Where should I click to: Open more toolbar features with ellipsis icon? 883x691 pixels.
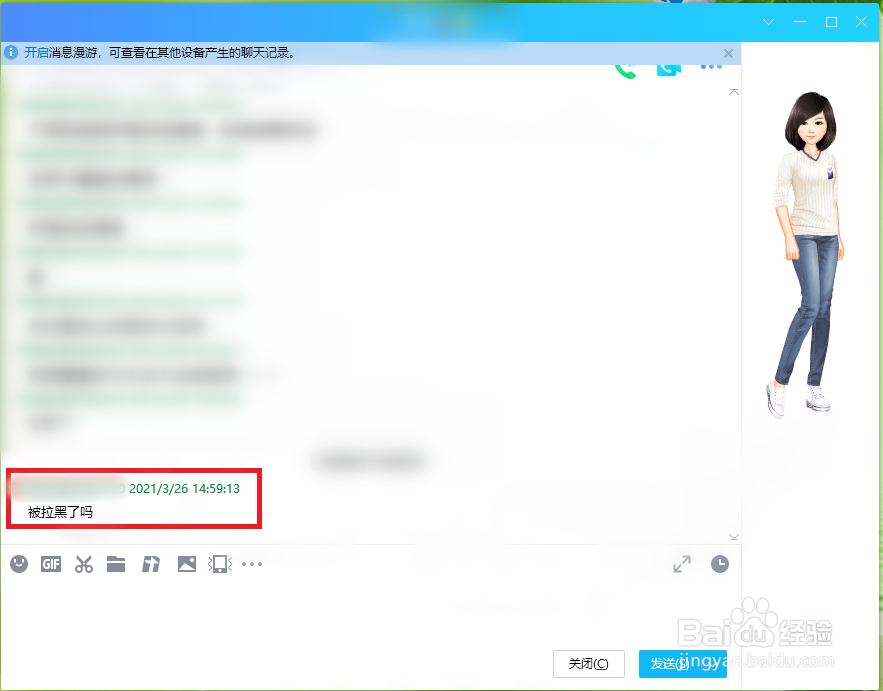(251, 563)
